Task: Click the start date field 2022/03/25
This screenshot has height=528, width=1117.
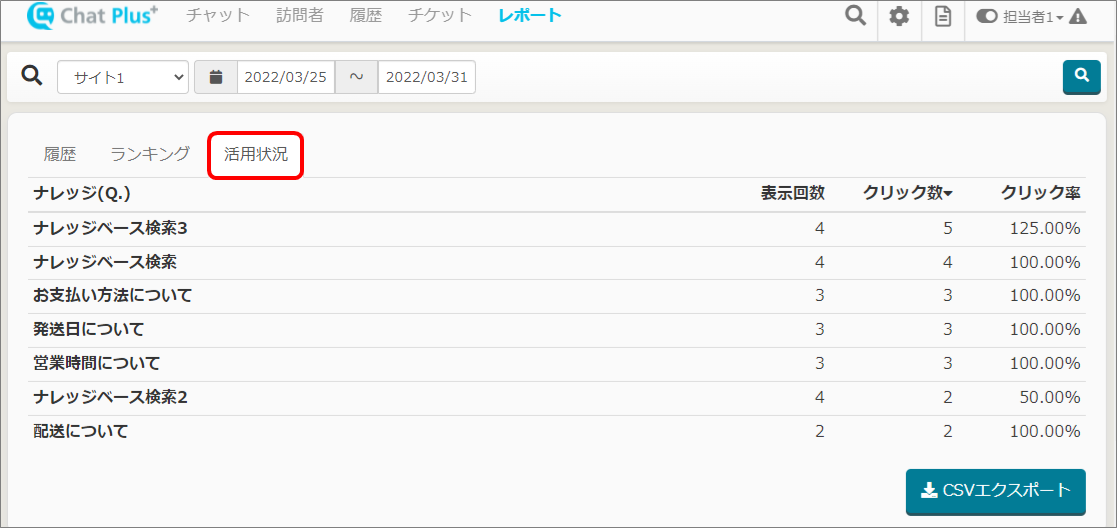Action: click(x=286, y=77)
